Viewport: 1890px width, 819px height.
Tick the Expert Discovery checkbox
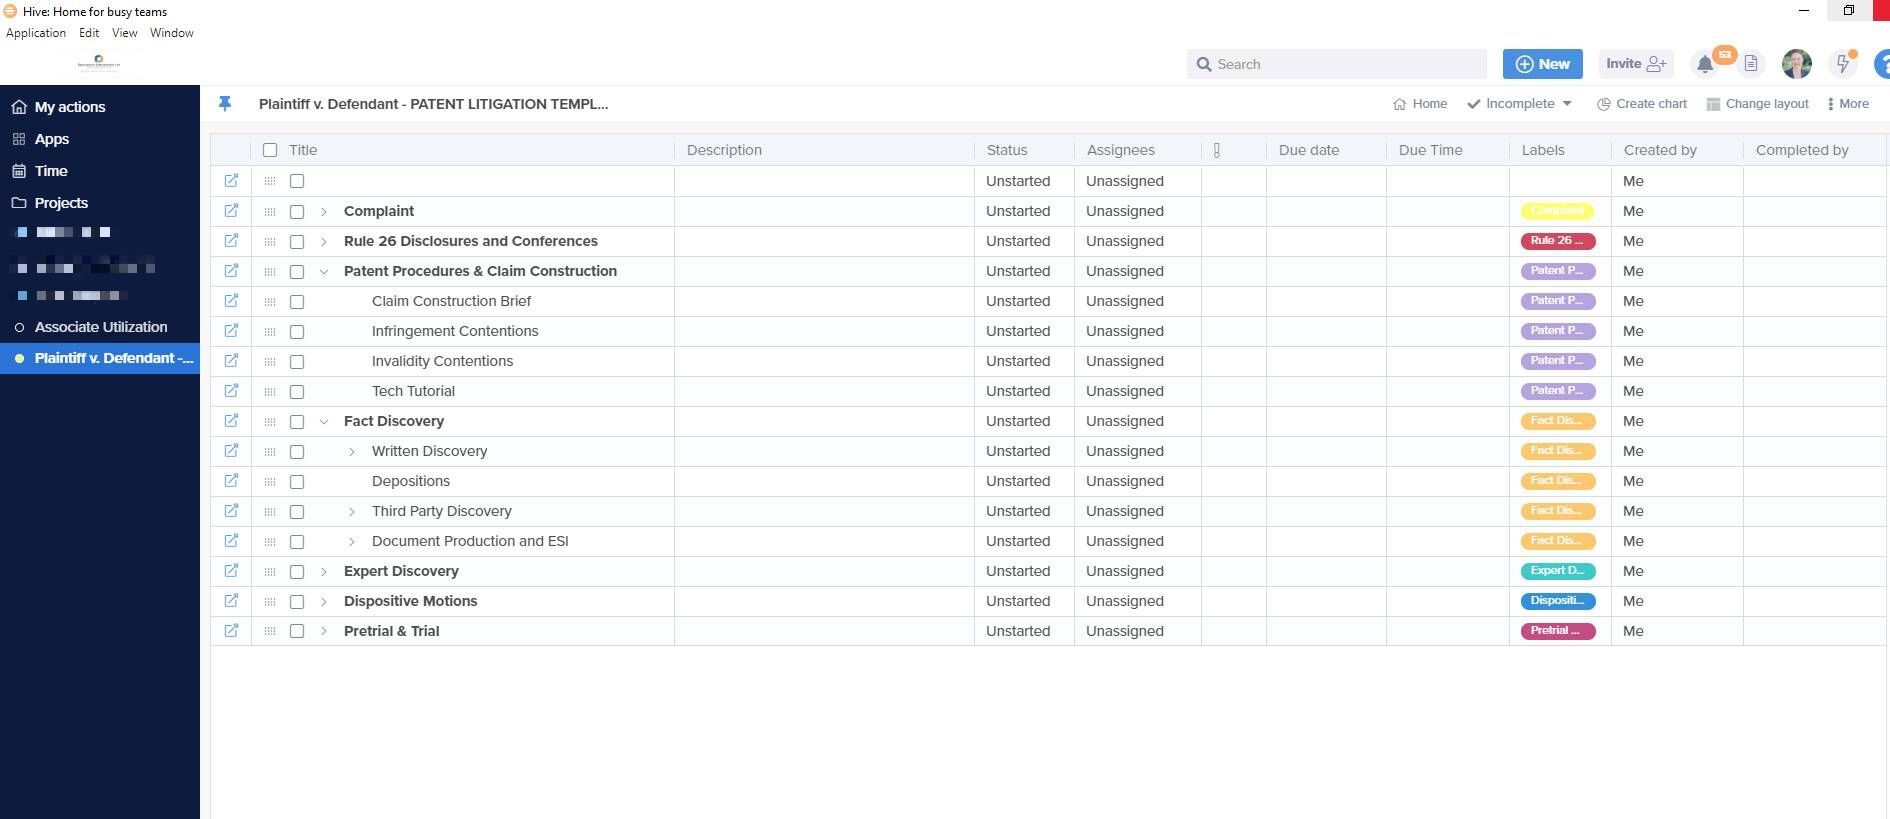pos(297,572)
